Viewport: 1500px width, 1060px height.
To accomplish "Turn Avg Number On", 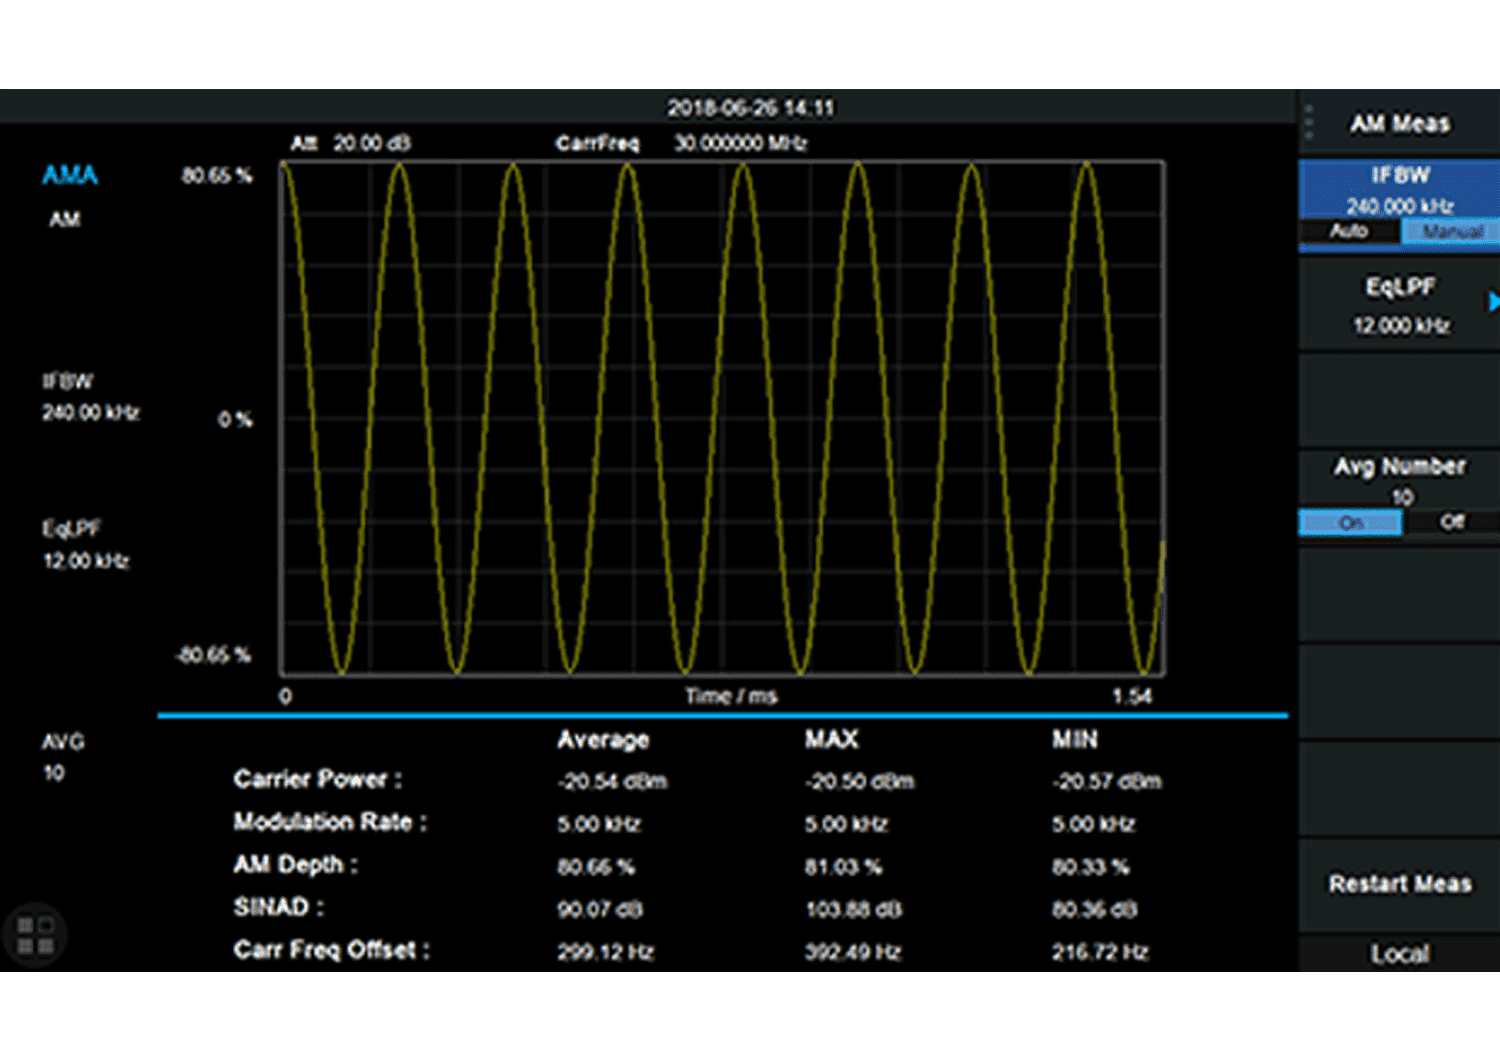I will (1350, 523).
